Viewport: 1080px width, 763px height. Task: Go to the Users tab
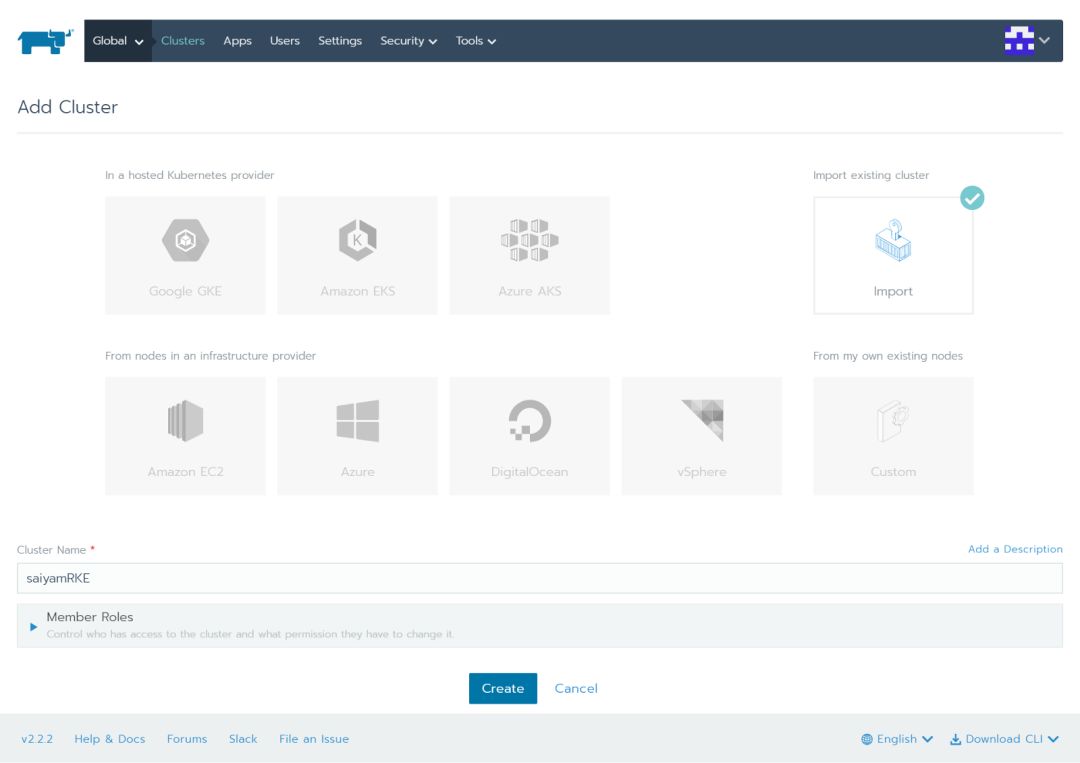pos(284,41)
